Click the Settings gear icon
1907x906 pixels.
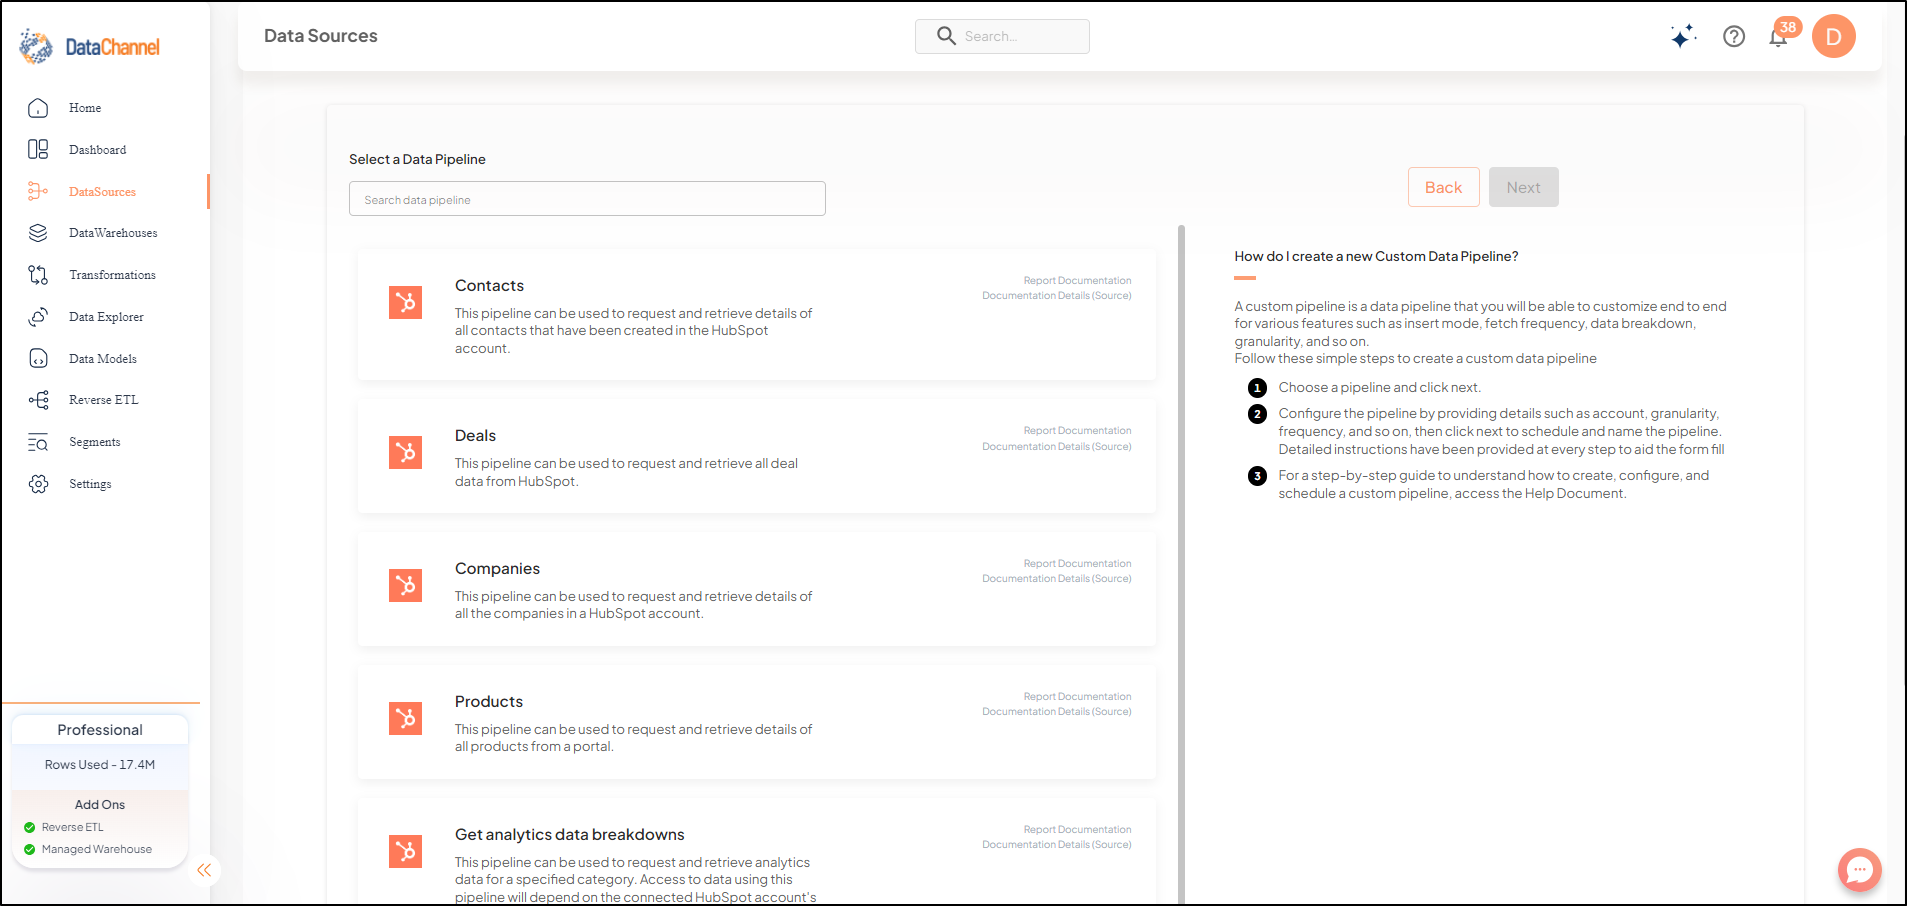38,484
